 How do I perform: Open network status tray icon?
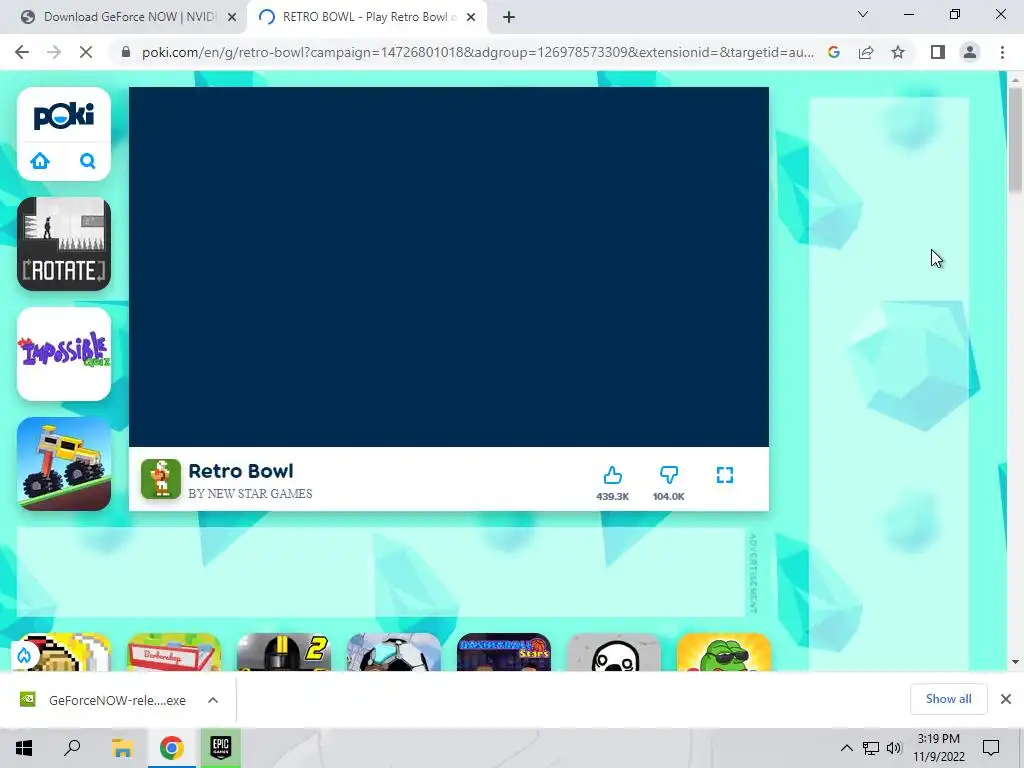pos(871,748)
